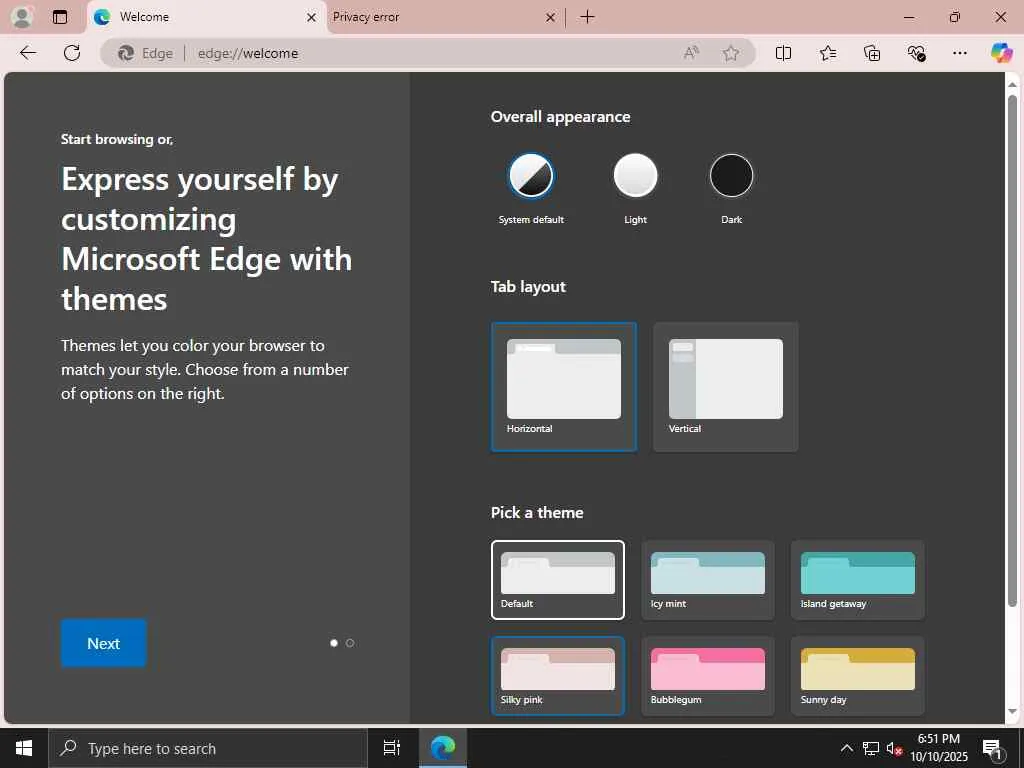Open Collections icon

pos(872,53)
